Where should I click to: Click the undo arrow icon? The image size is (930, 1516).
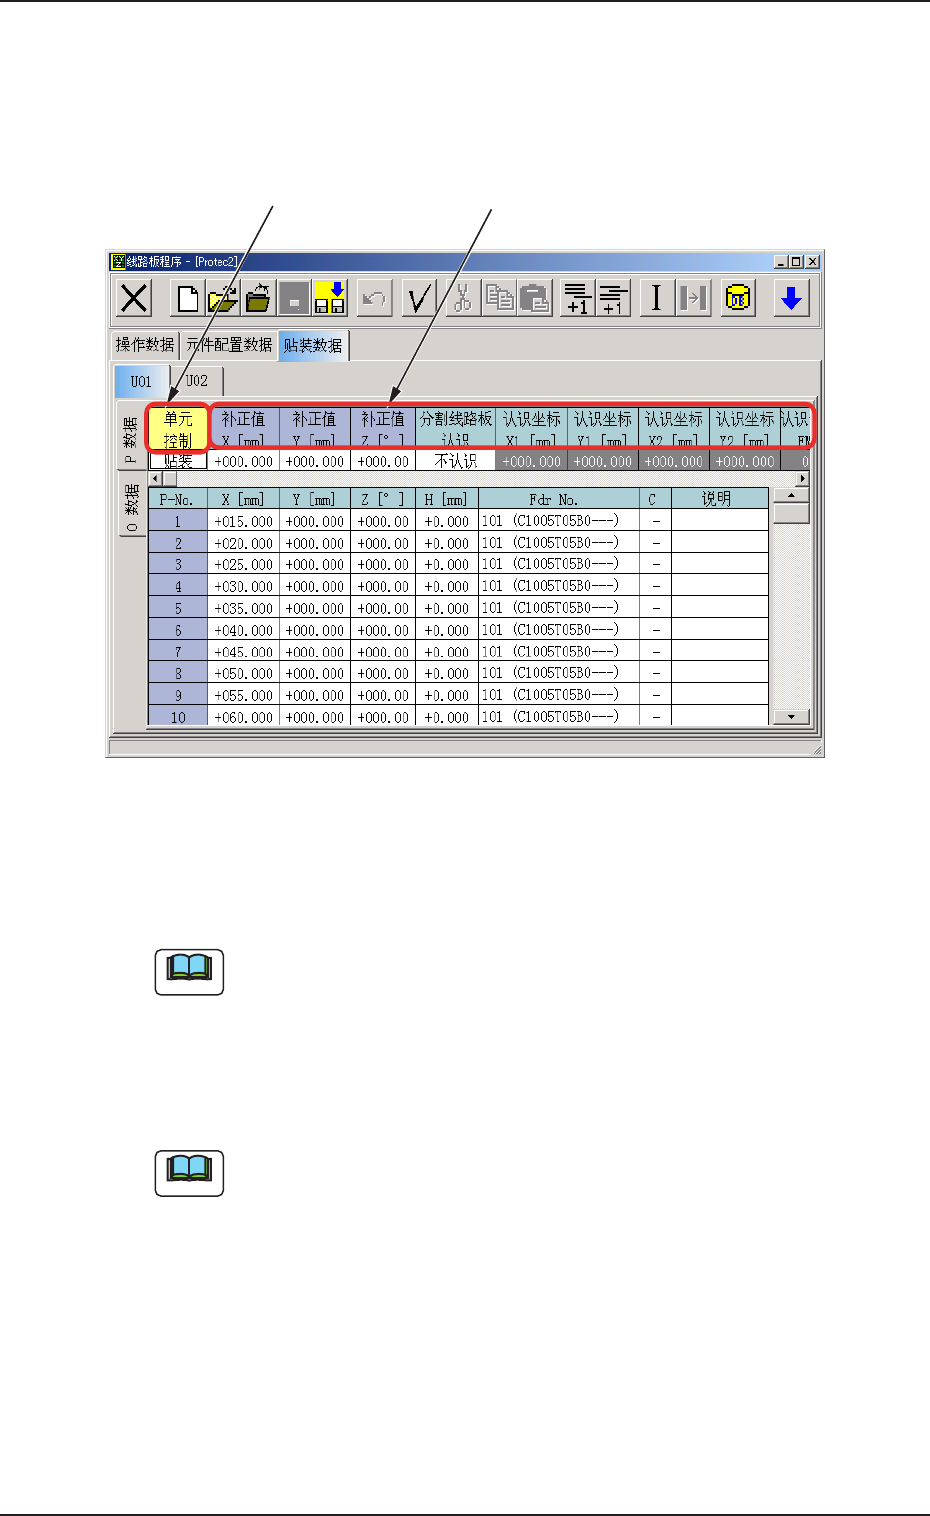coord(374,298)
